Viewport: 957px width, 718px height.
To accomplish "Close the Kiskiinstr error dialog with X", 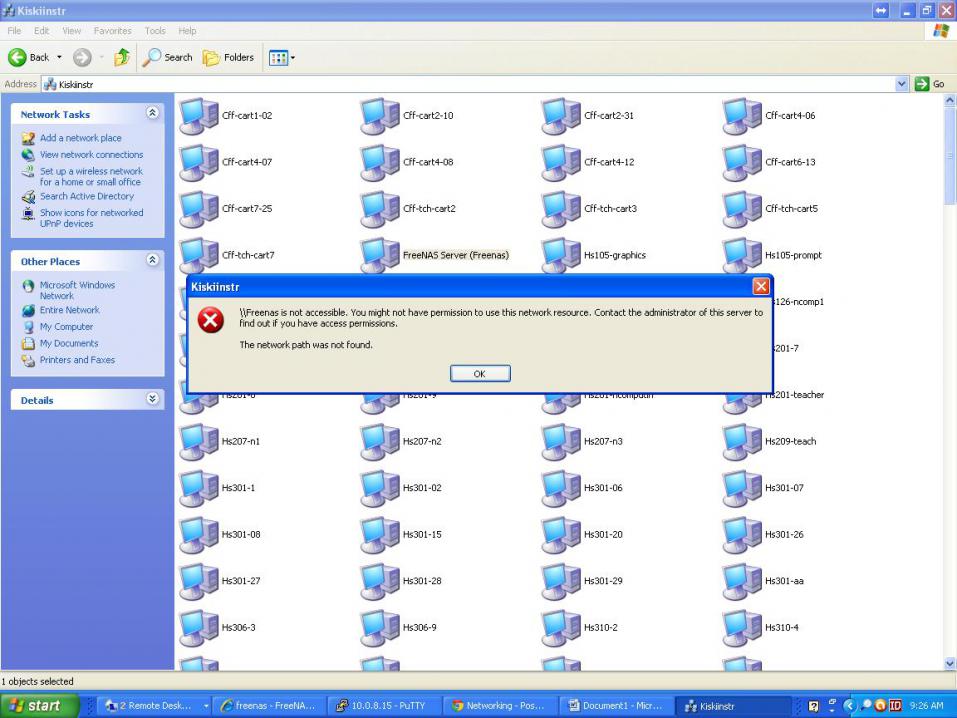I will (x=760, y=286).
